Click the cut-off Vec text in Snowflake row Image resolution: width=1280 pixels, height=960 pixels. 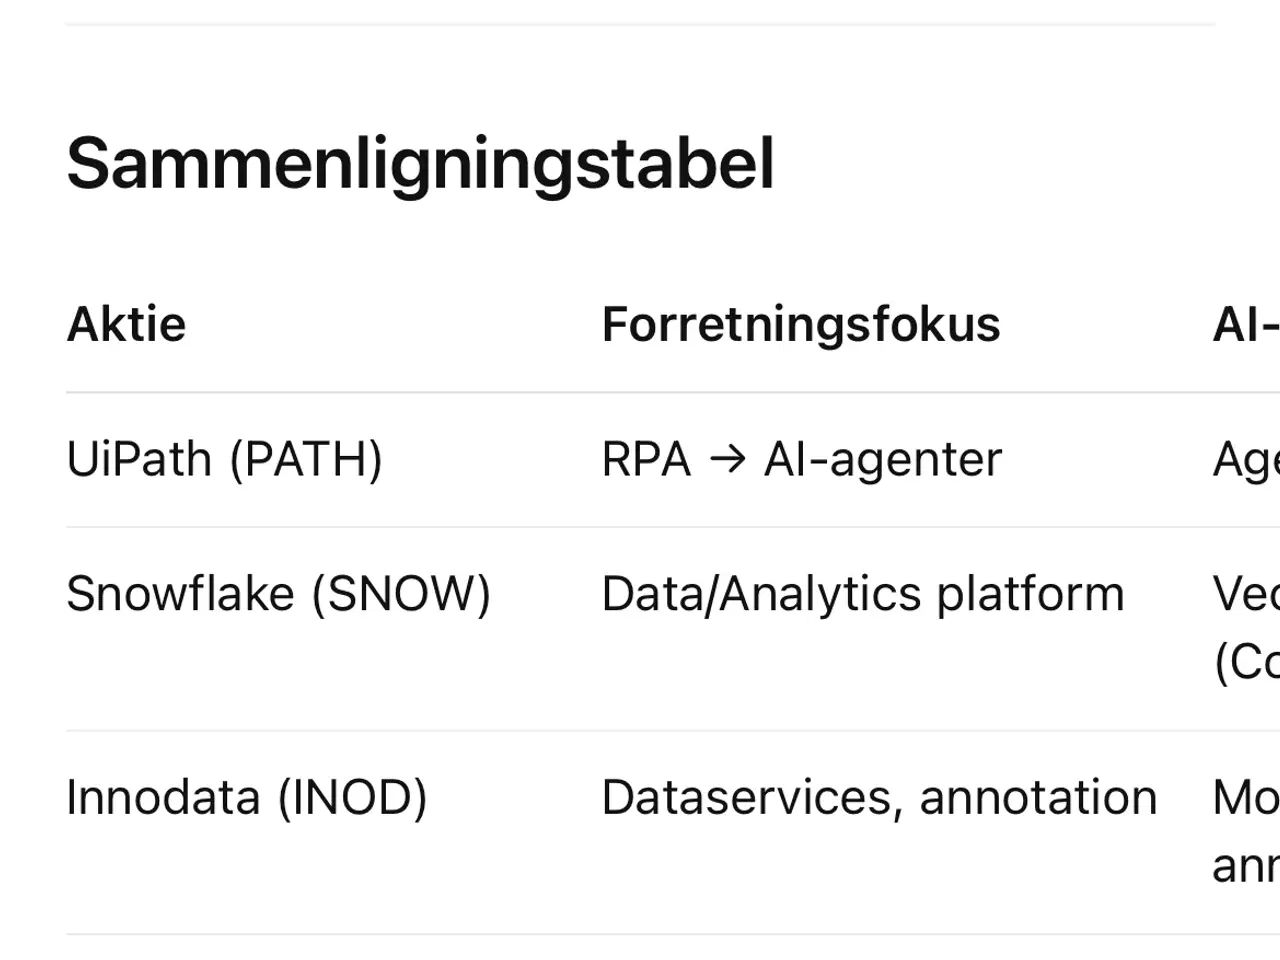click(1246, 594)
